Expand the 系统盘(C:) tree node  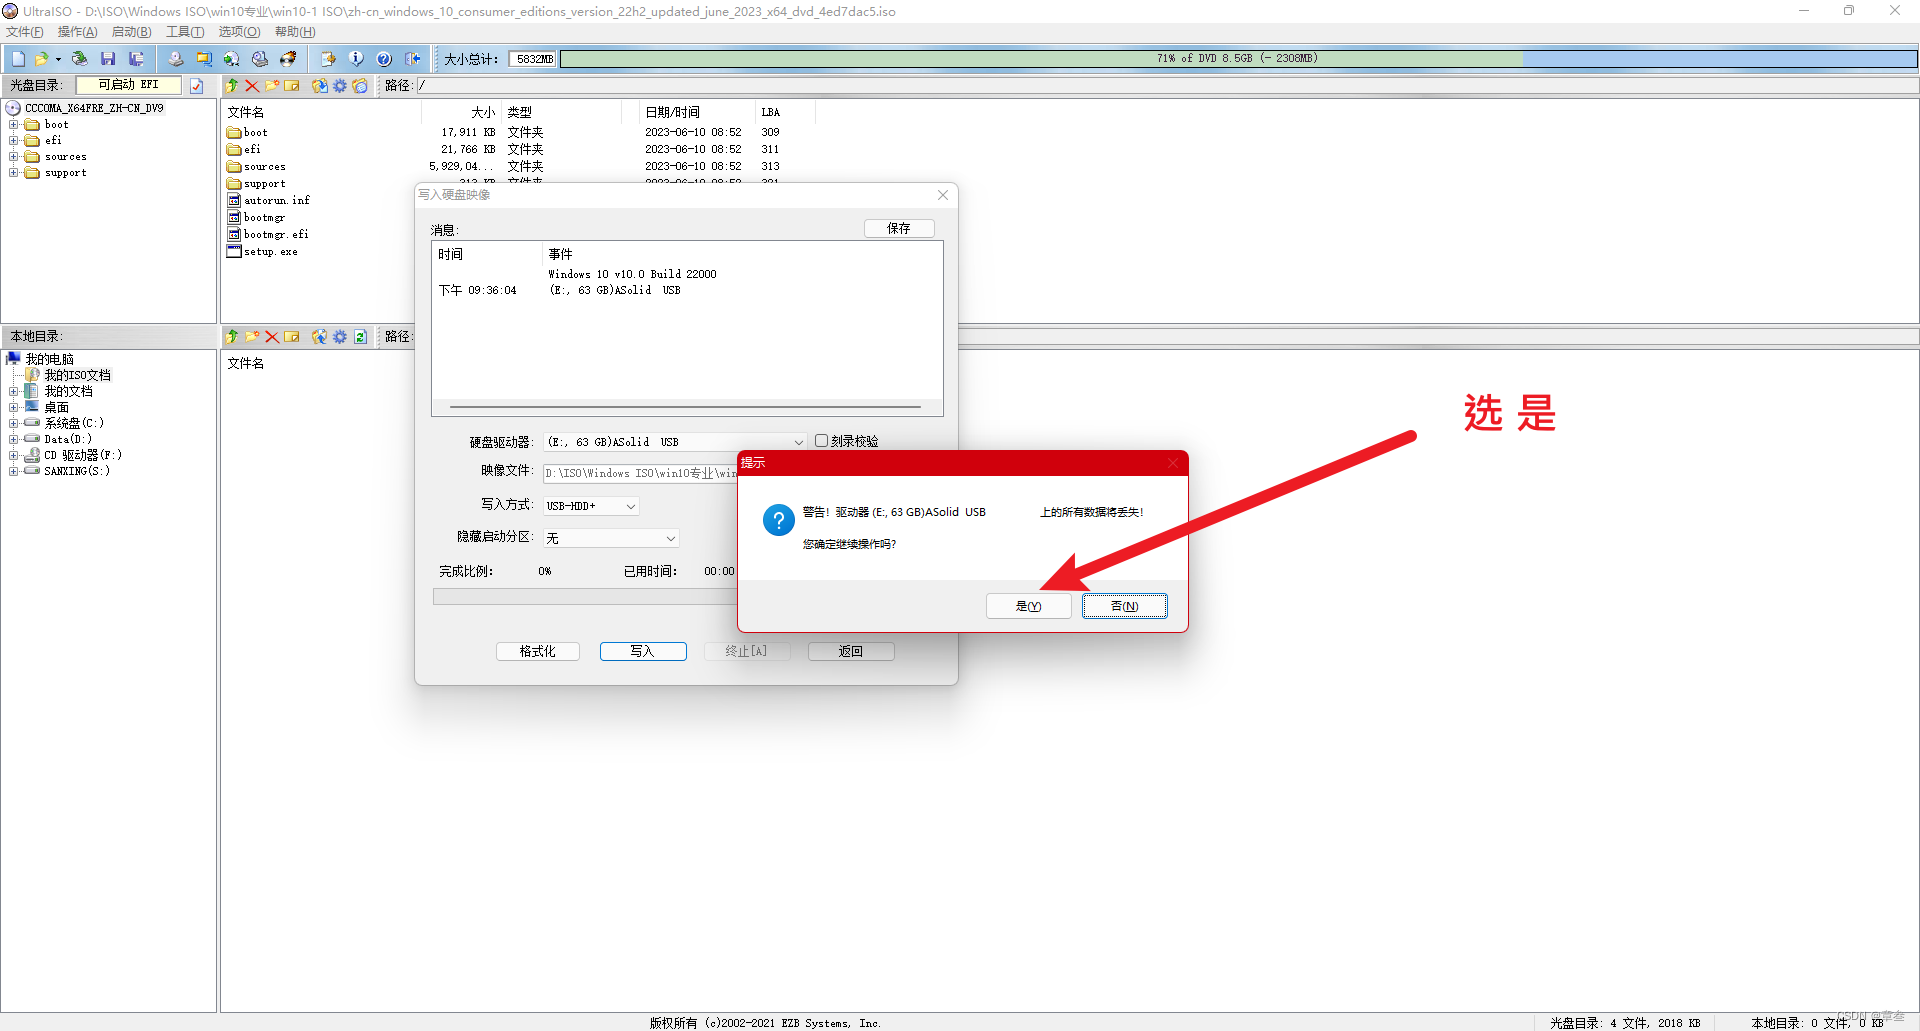coord(14,423)
